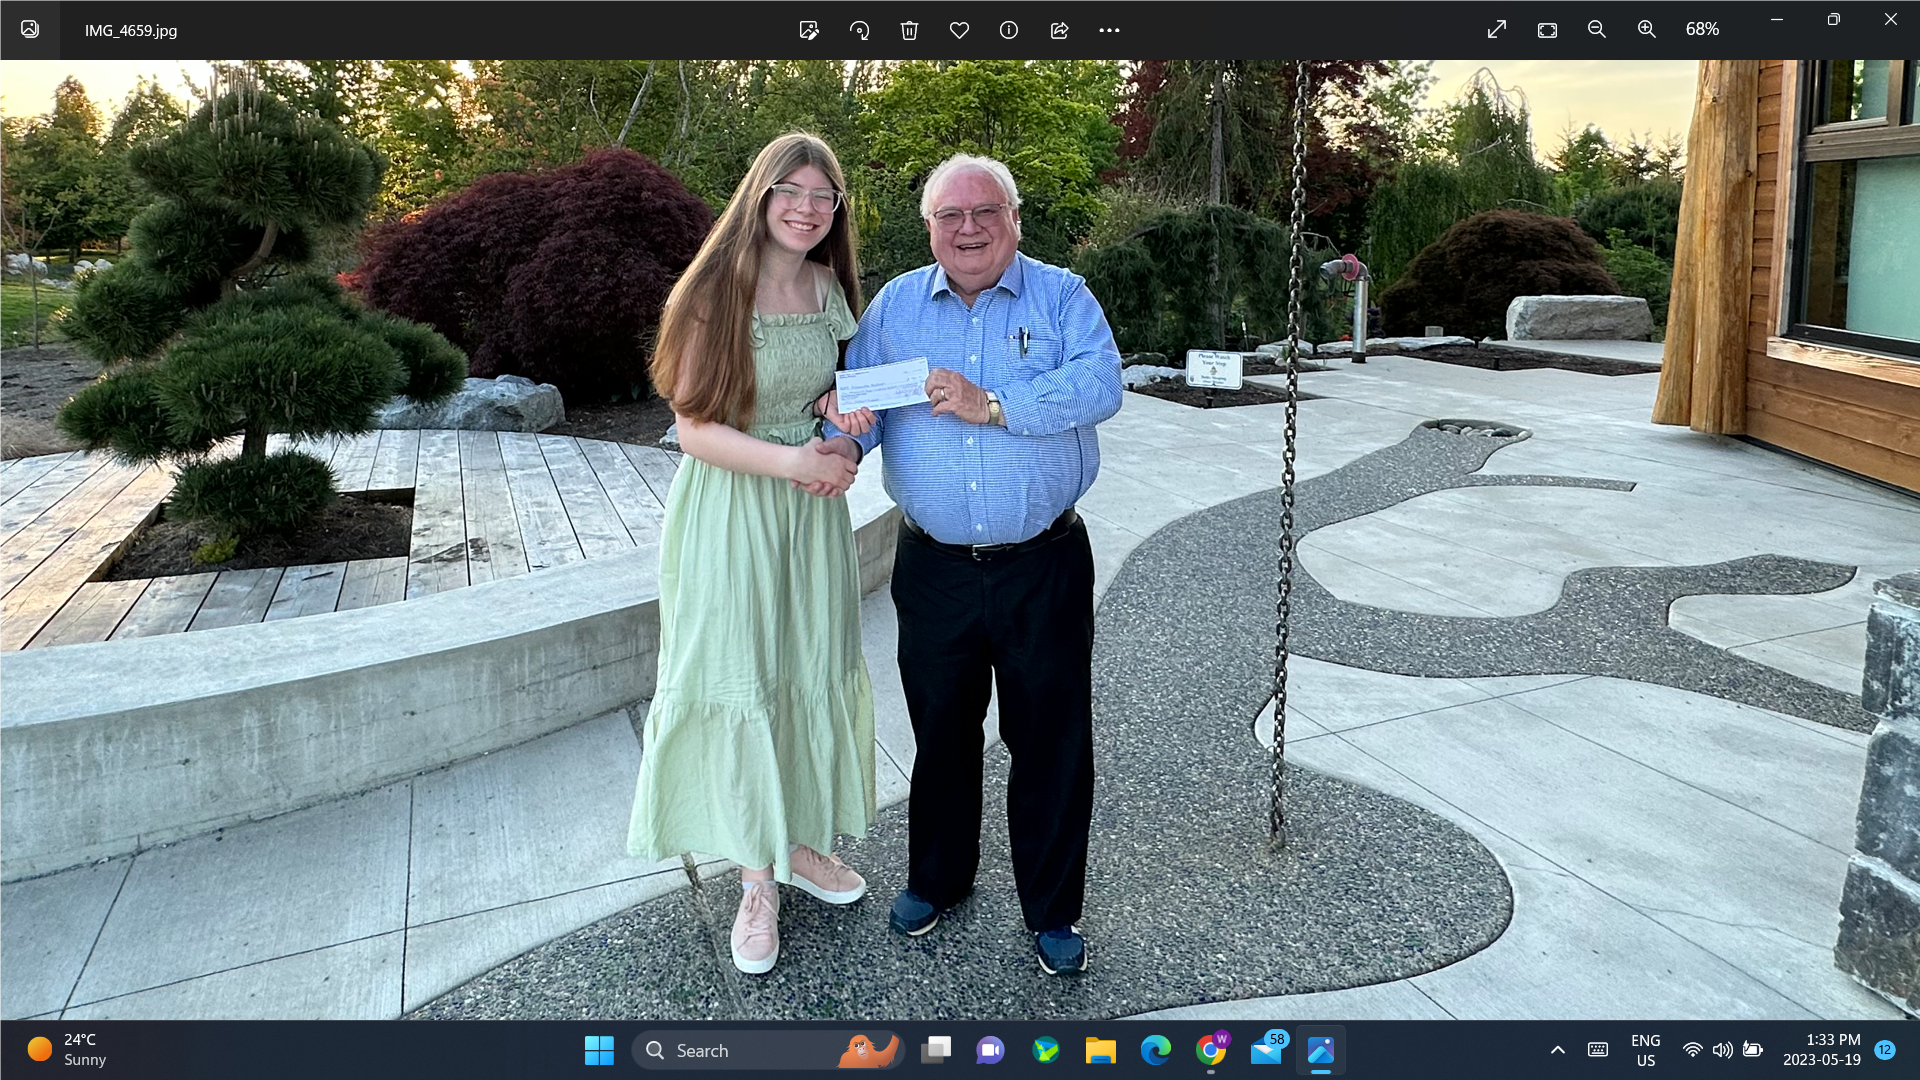Open the weather widget showing 24°C Sunny
This screenshot has height=1080, width=1920.
tap(66, 1050)
